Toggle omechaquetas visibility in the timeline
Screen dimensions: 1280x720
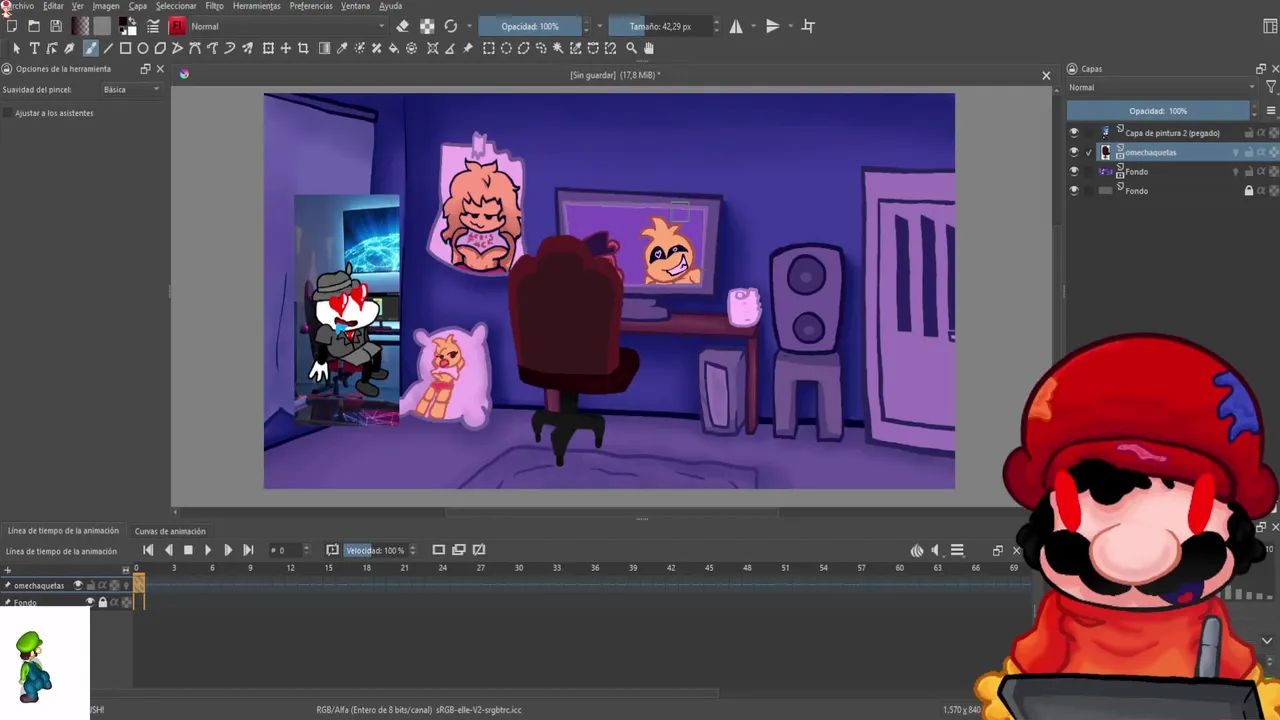coord(78,585)
